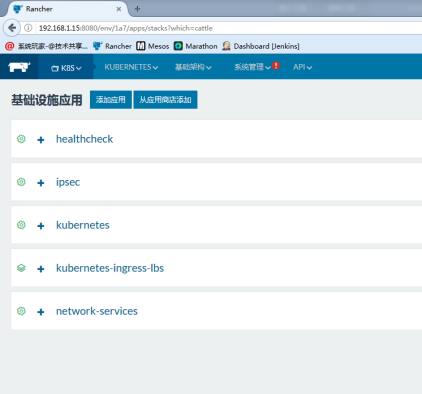Open the healthcheck stack link
Viewport: 422px width, 394px height.
click(84, 139)
